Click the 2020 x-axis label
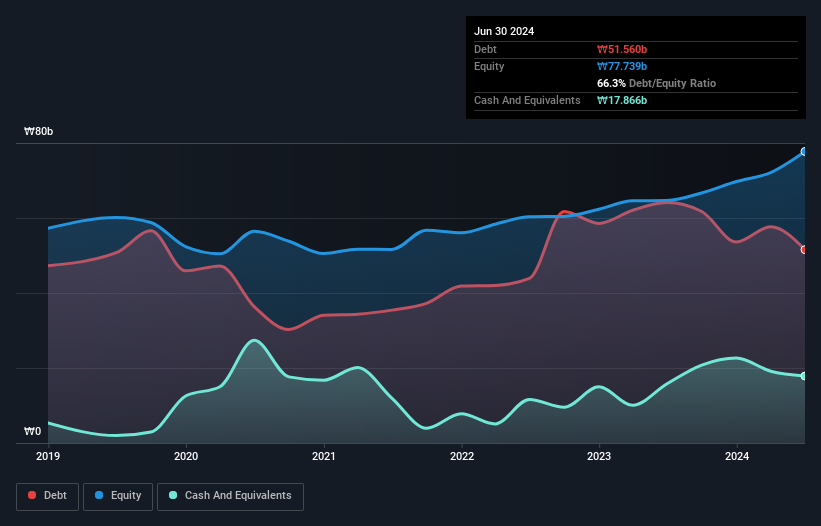Viewport: 821px width, 526px height. coord(186,456)
